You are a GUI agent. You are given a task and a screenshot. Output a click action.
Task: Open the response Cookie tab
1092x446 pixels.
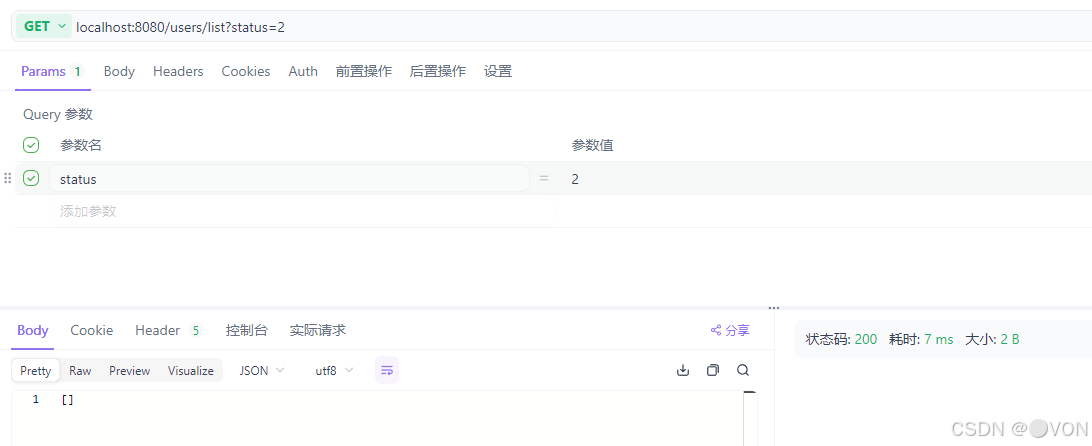pos(92,330)
